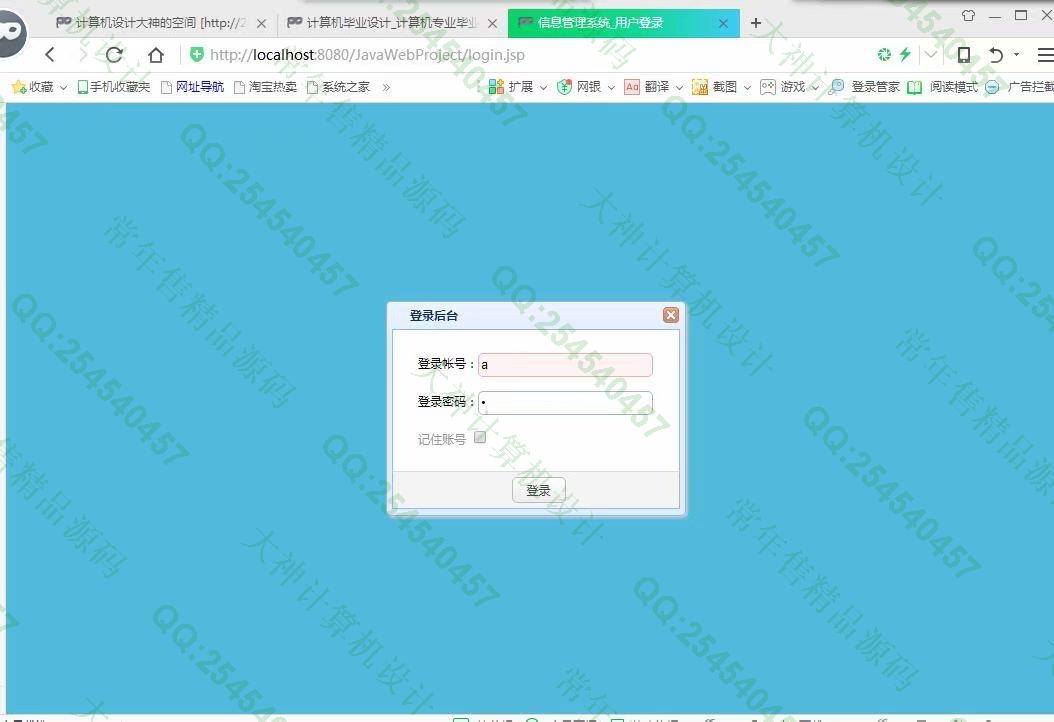Click the skin shirt icon in title bar
The width and height of the screenshot is (1054, 722).
tap(968, 15)
